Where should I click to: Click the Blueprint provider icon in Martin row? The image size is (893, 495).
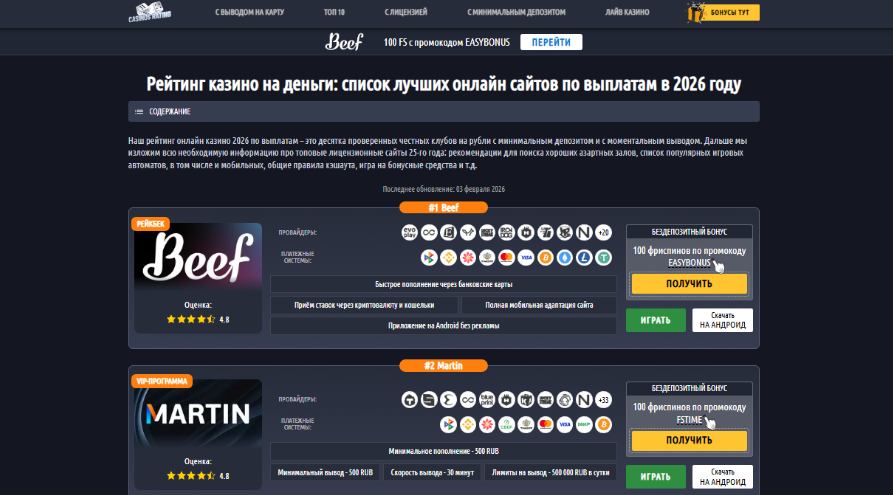[x=487, y=400]
